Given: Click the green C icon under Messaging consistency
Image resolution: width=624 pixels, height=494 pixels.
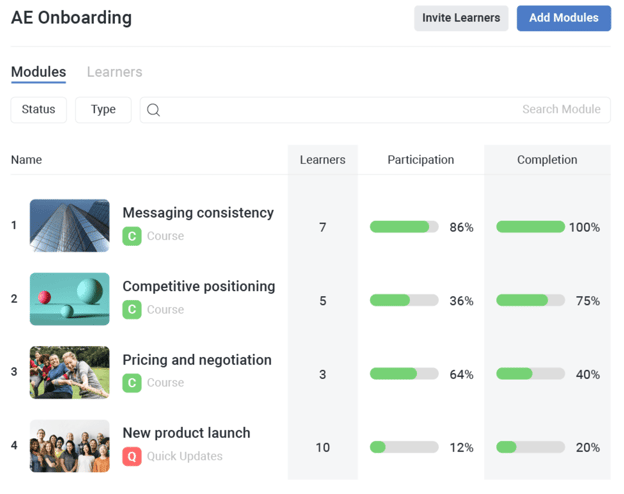Looking at the screenshot, I should (x=132, y=236).
